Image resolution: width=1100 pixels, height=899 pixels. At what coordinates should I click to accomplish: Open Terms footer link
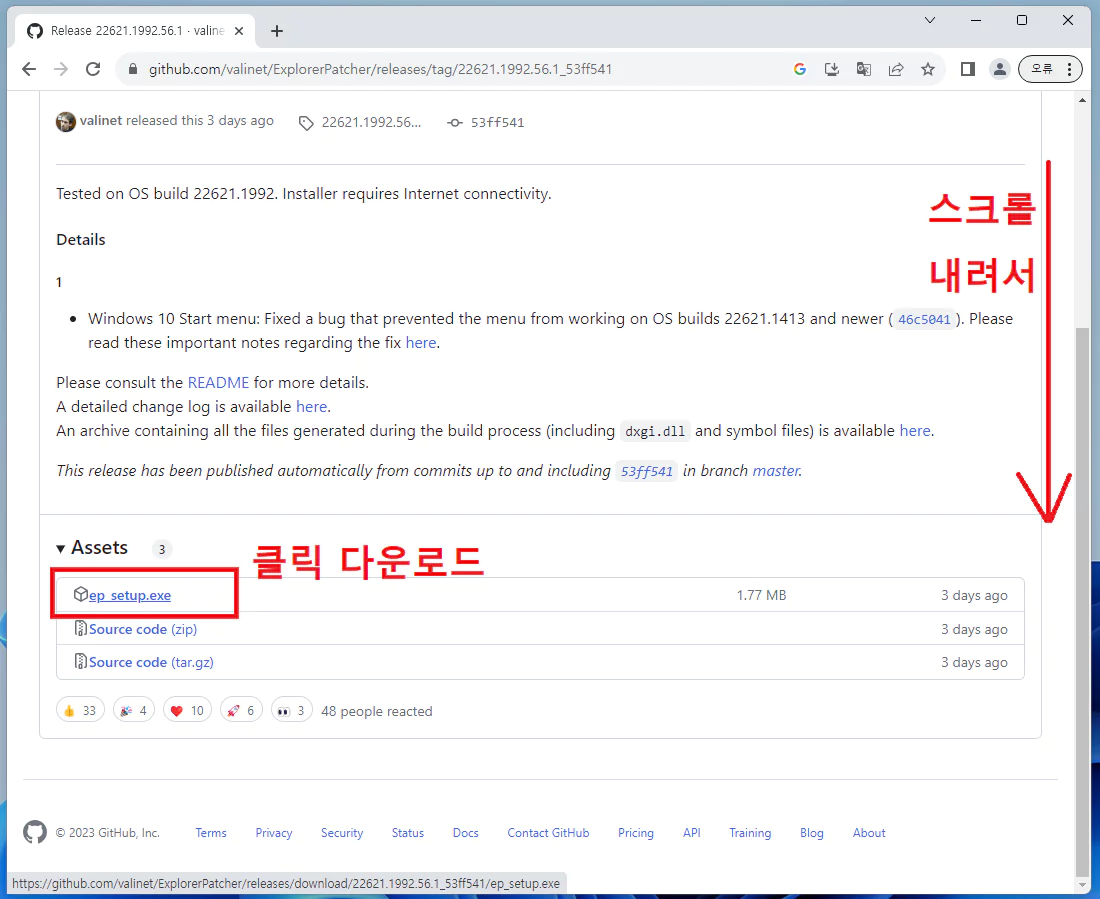211,832
